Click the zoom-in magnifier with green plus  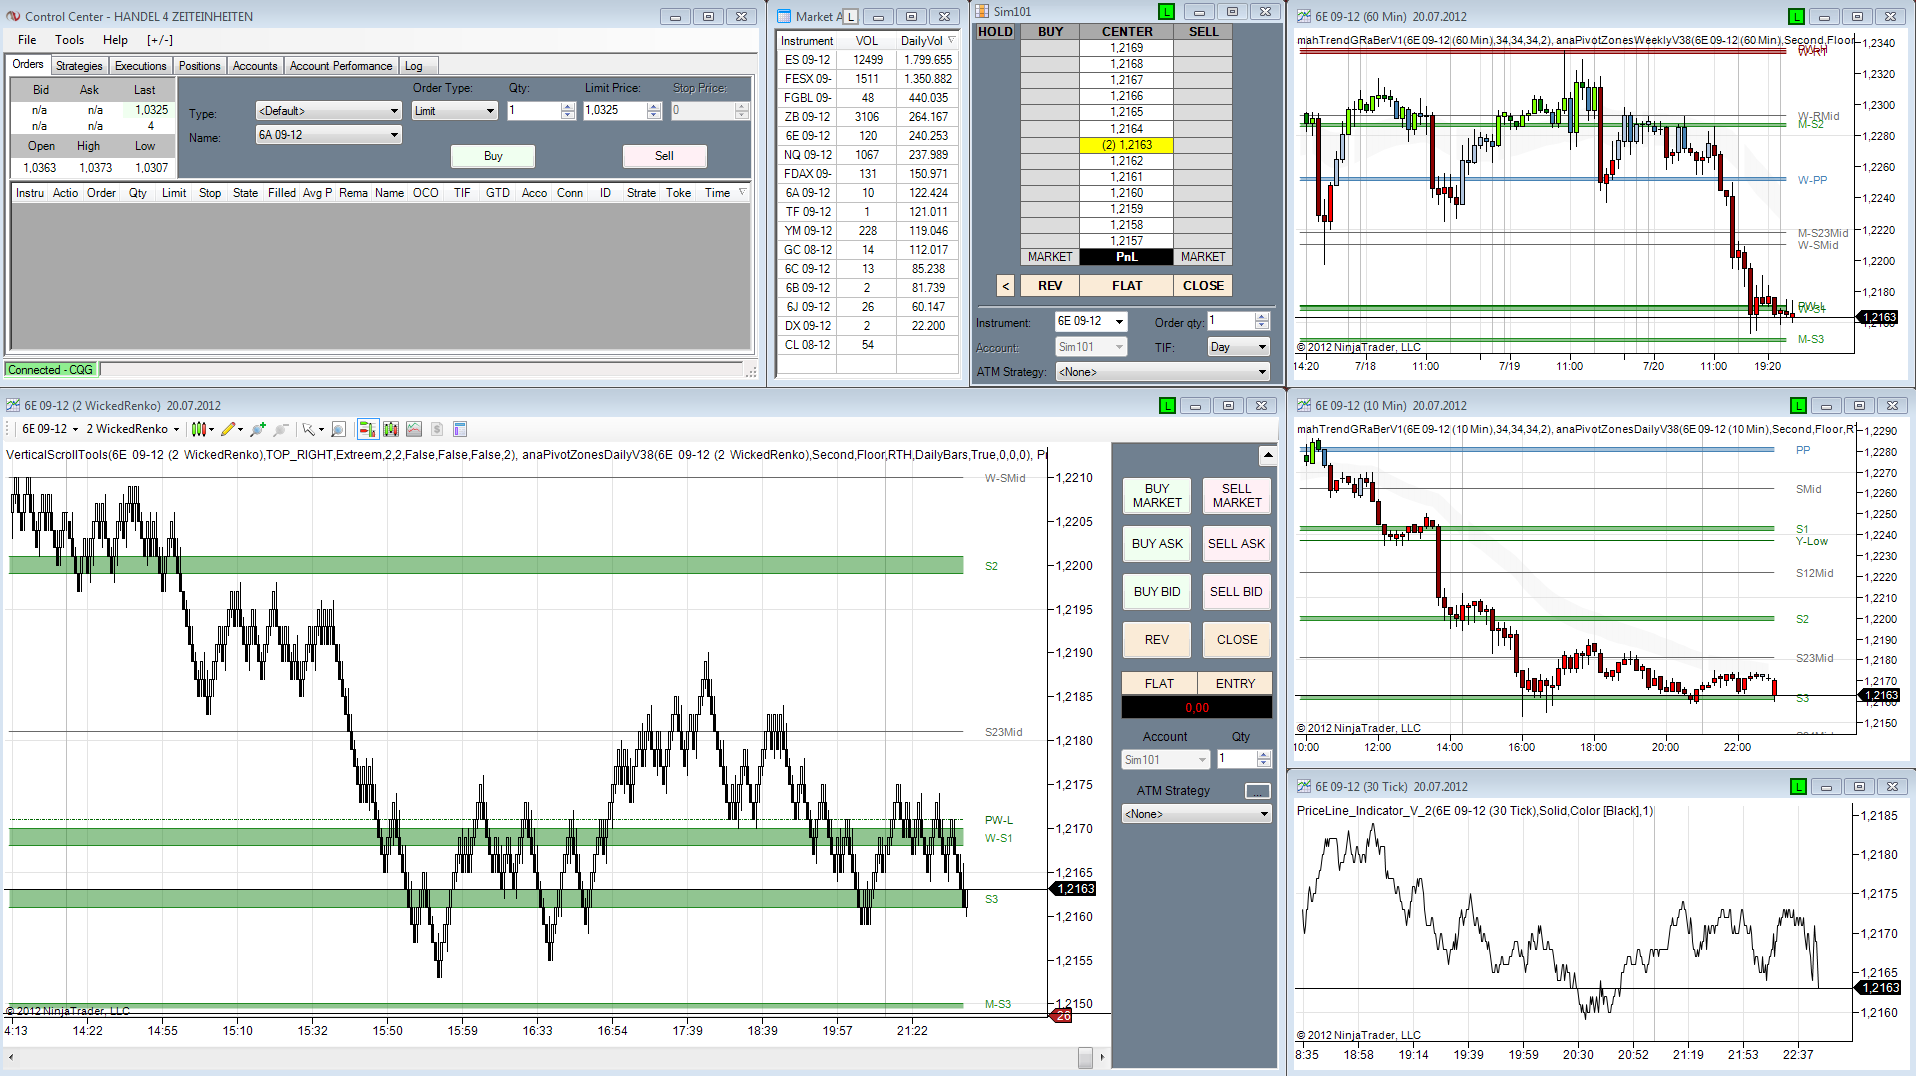pyautogui.click(x=258, y=429)
